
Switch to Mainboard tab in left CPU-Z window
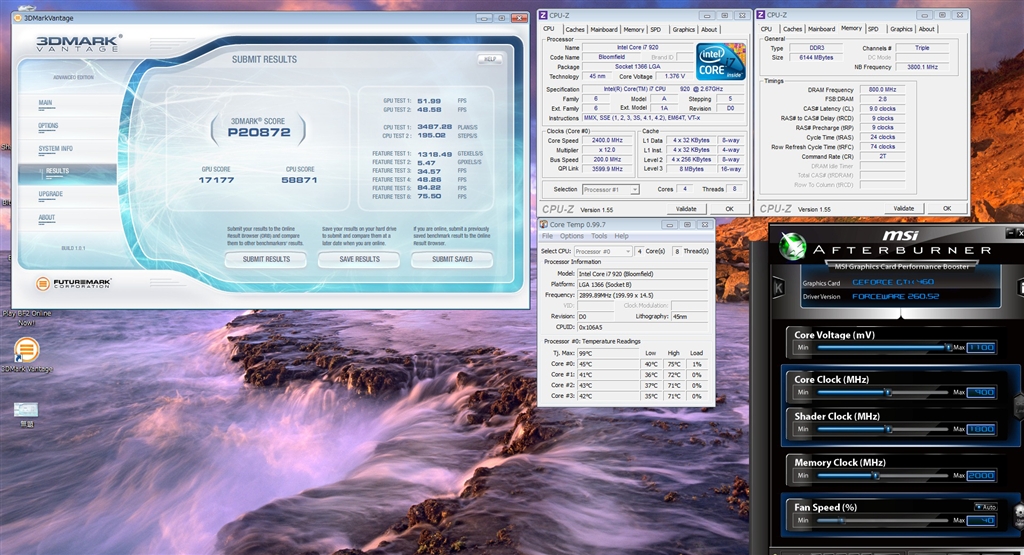tap(603, 29)
